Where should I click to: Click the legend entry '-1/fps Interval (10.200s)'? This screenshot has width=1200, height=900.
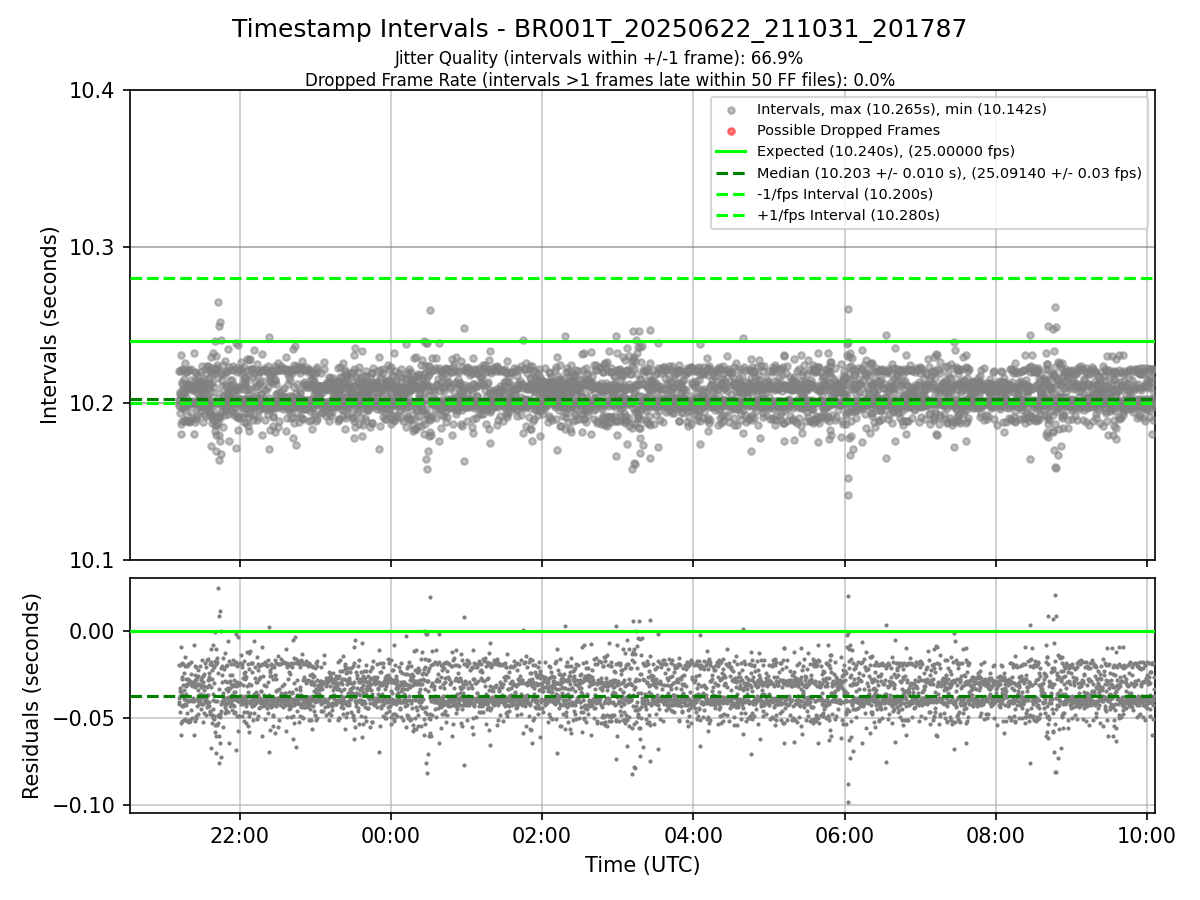tap(844, 194)
